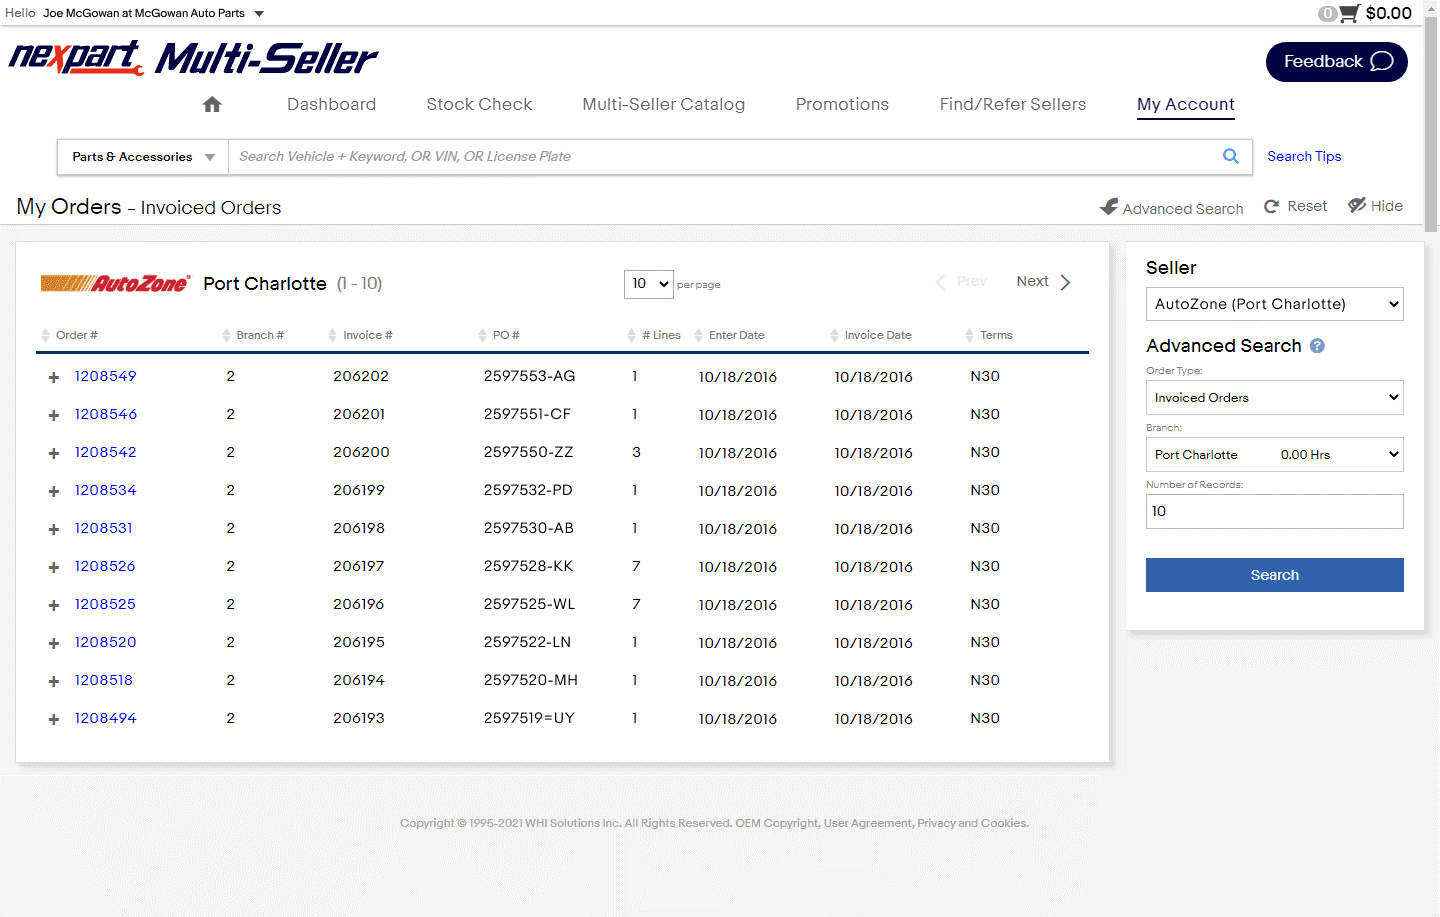This screenshot has height=917, width=1440.
Task: Open the Order Type dropdown
Action: pyautogui.click(x=1274, y=398)
